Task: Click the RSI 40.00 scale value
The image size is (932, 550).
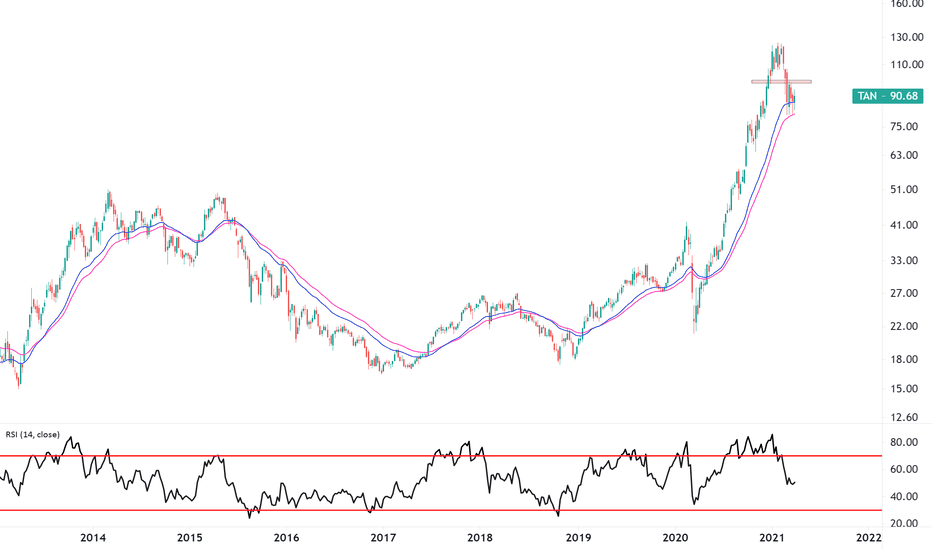Action: 904,496
